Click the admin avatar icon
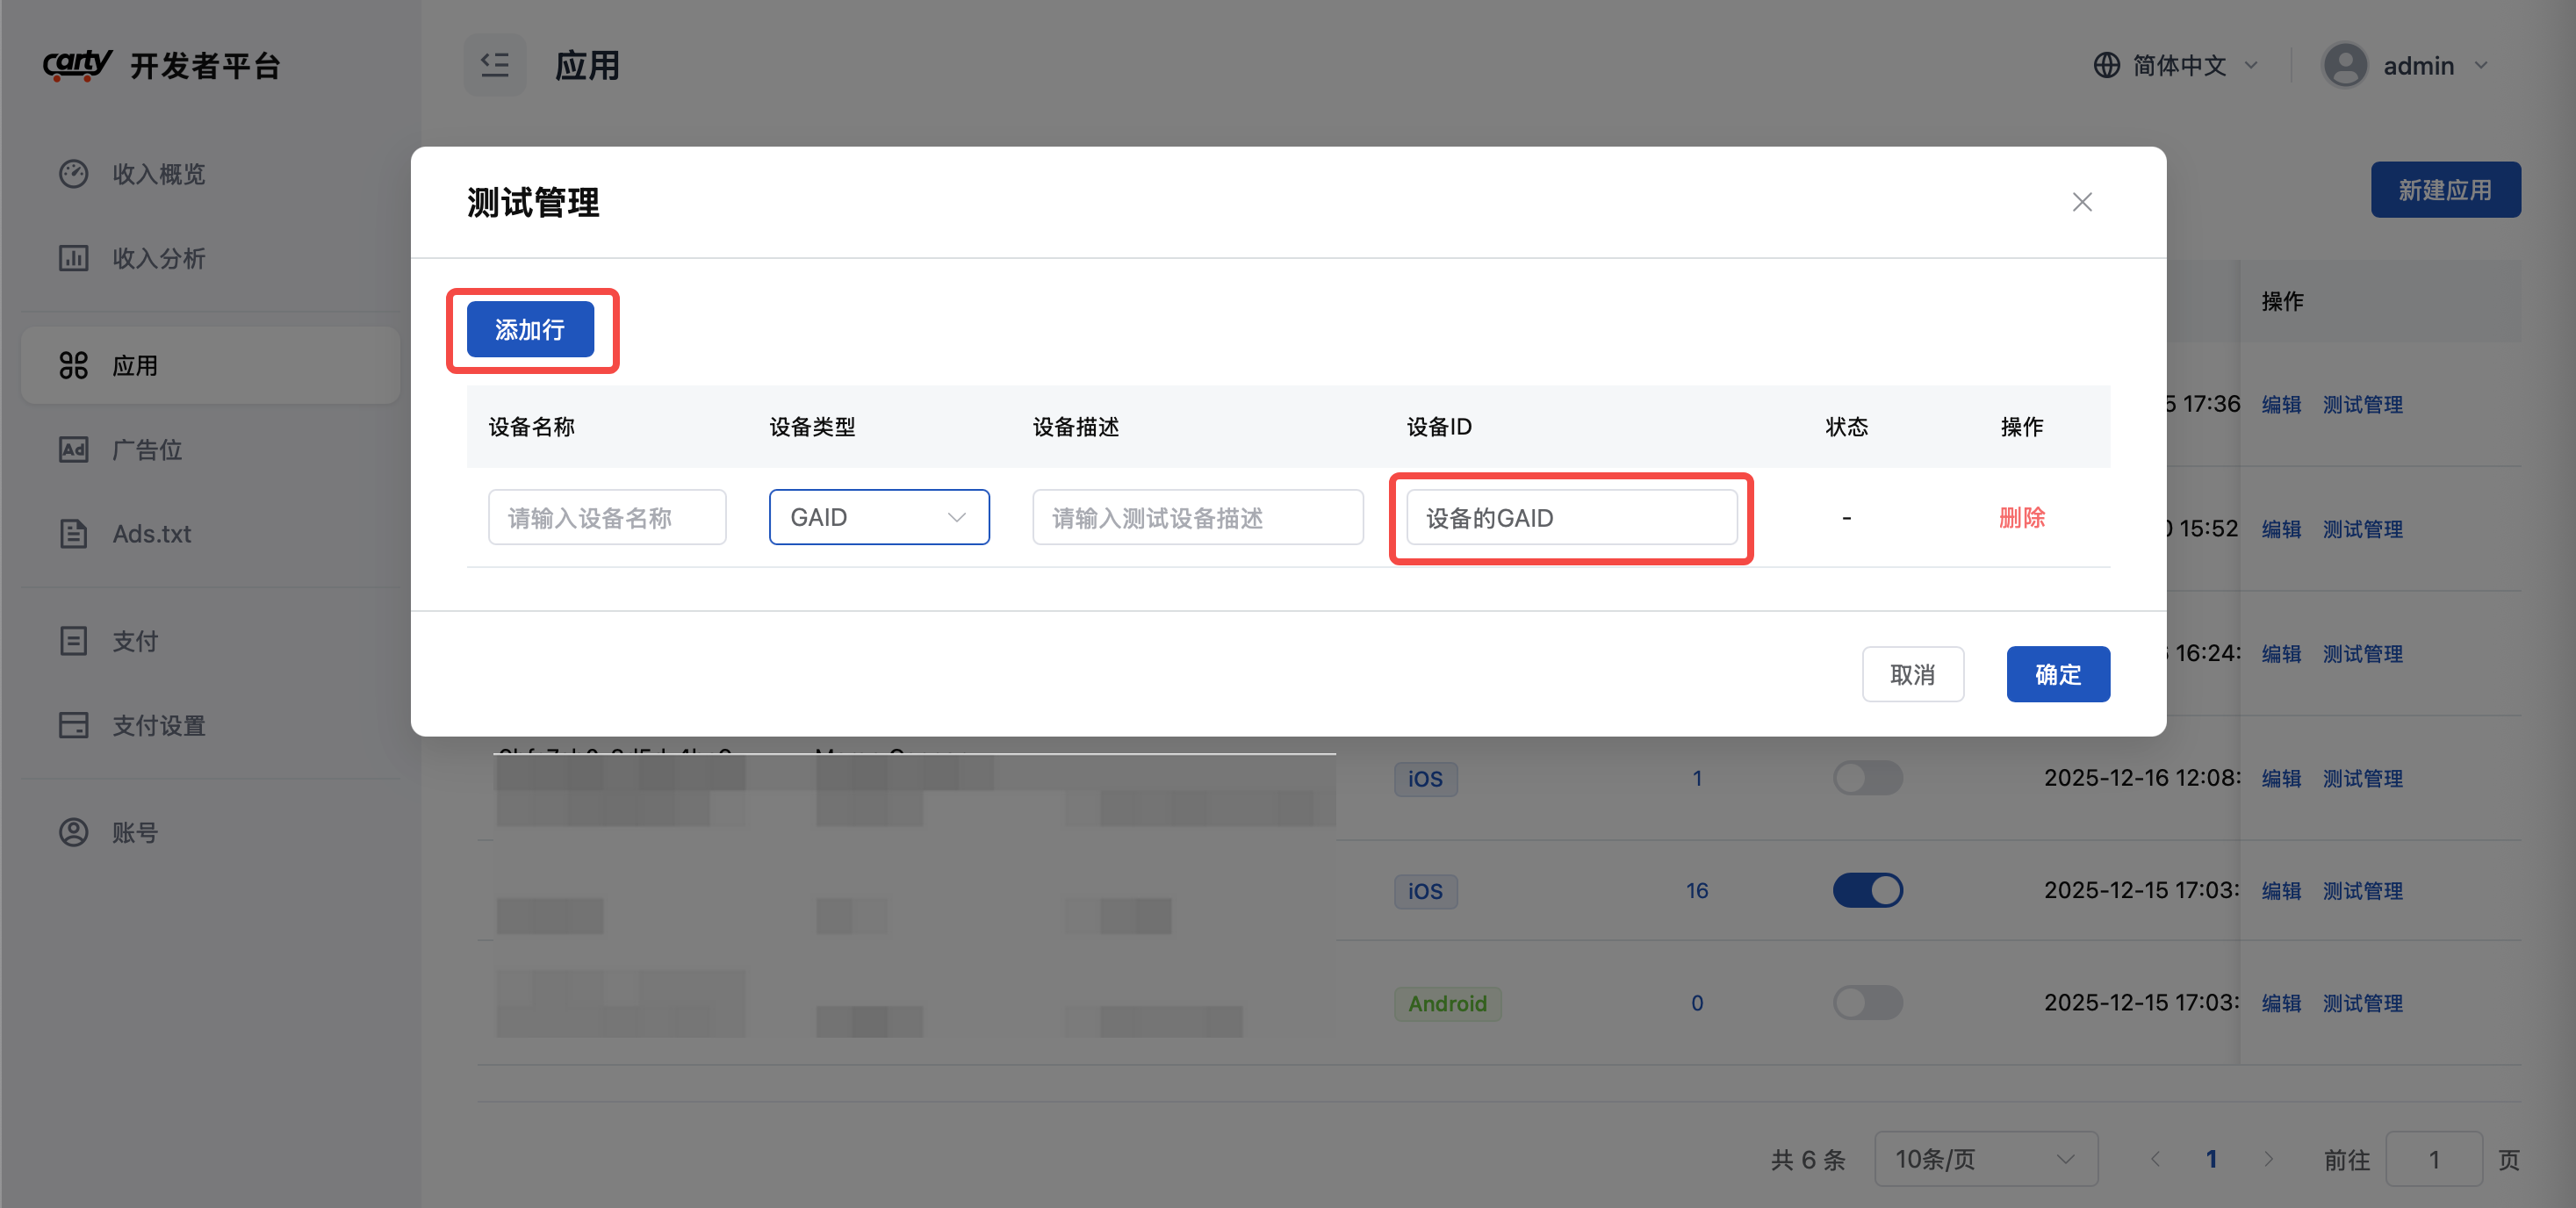 2344,65
